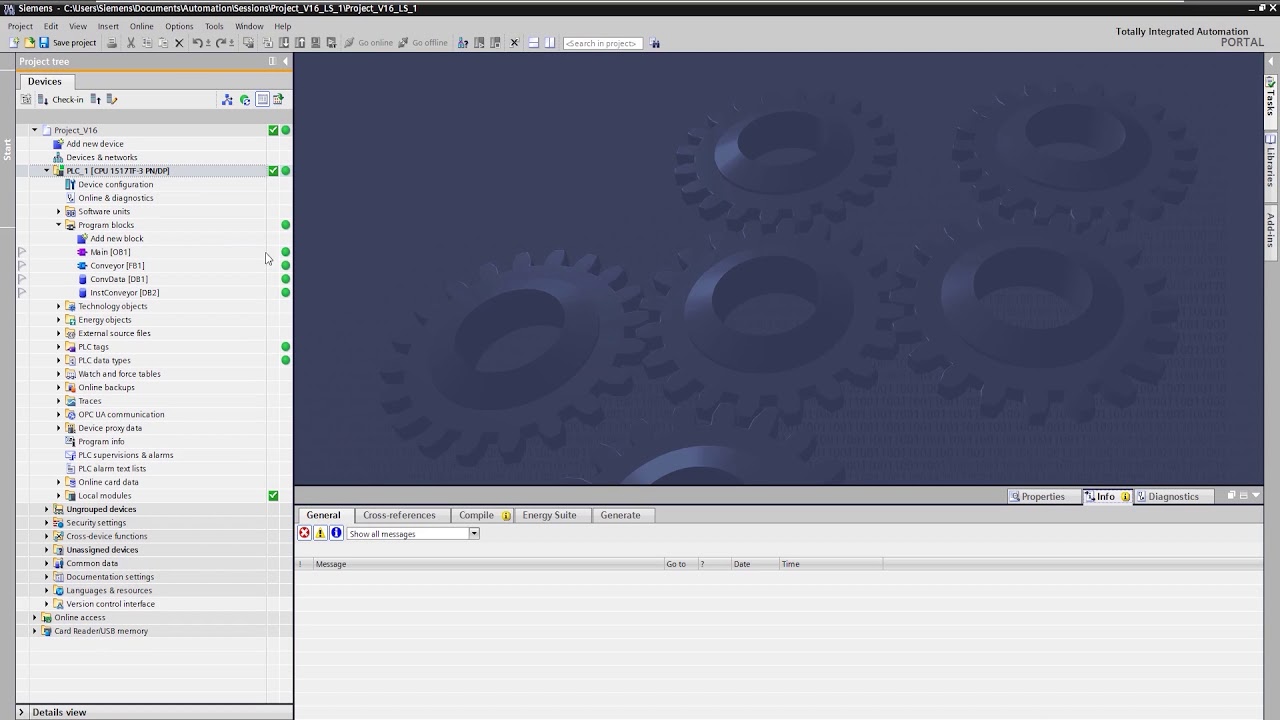Click Devices & networks entry

click(101, 157)
